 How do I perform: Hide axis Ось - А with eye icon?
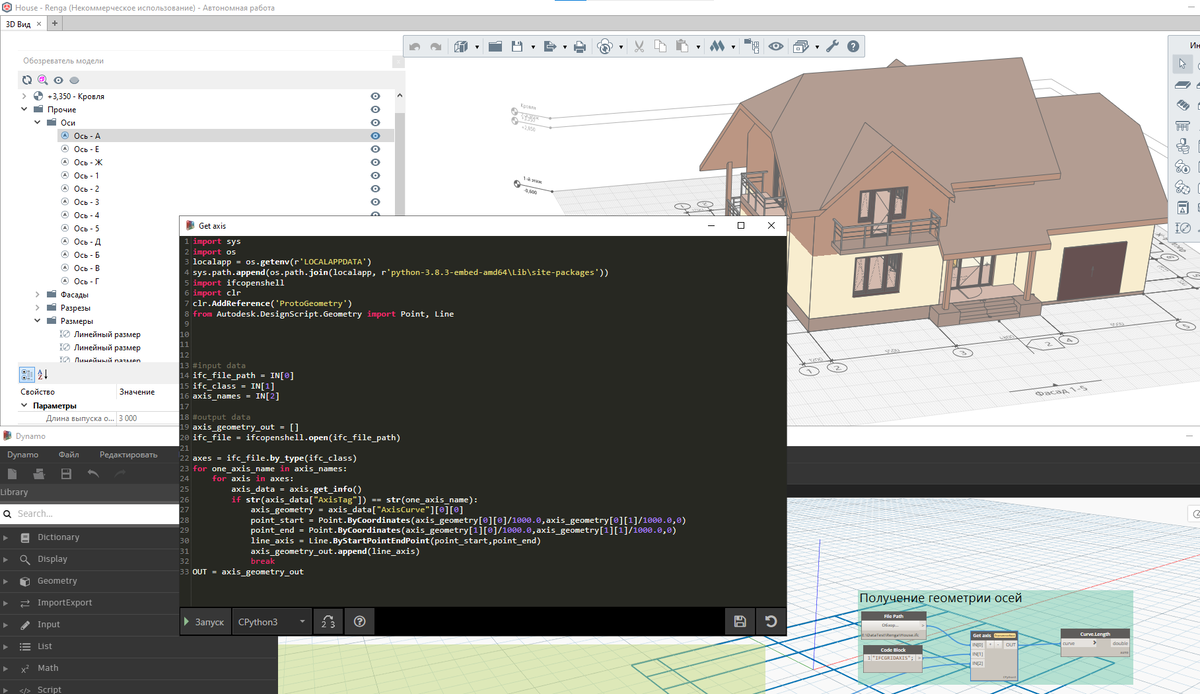point(376,135)
